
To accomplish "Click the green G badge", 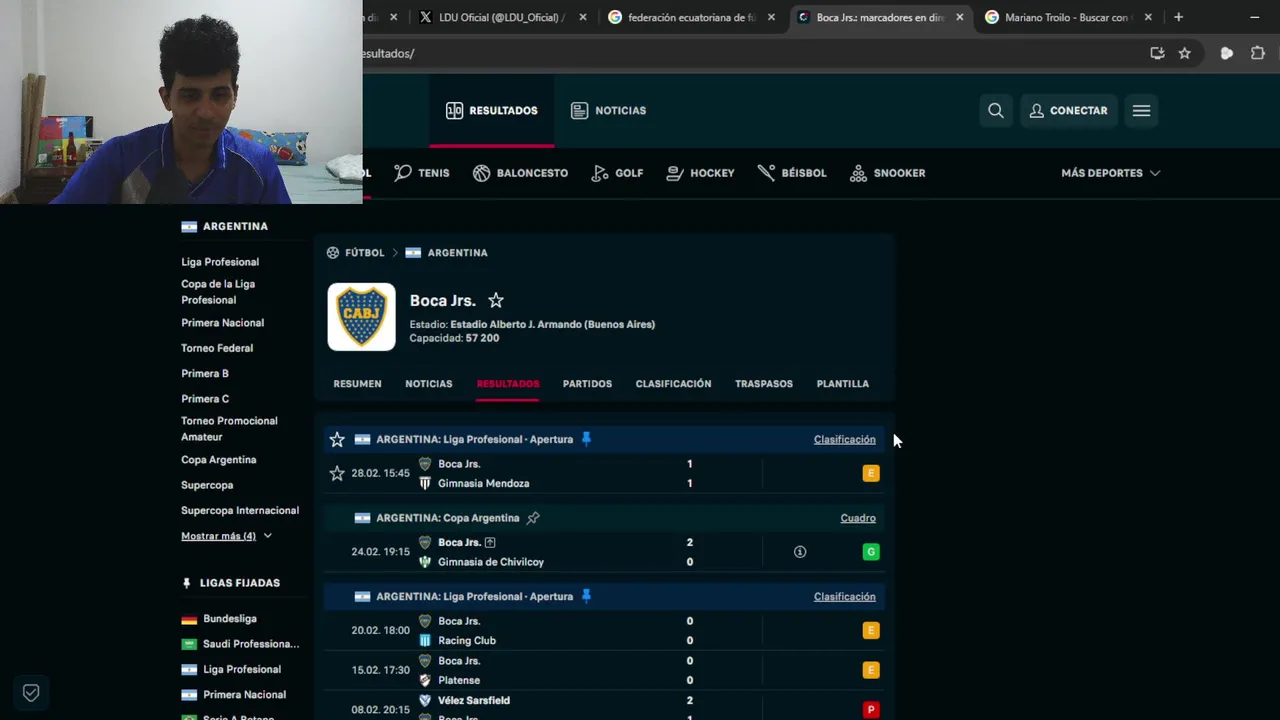I will (x=871, y=552).
